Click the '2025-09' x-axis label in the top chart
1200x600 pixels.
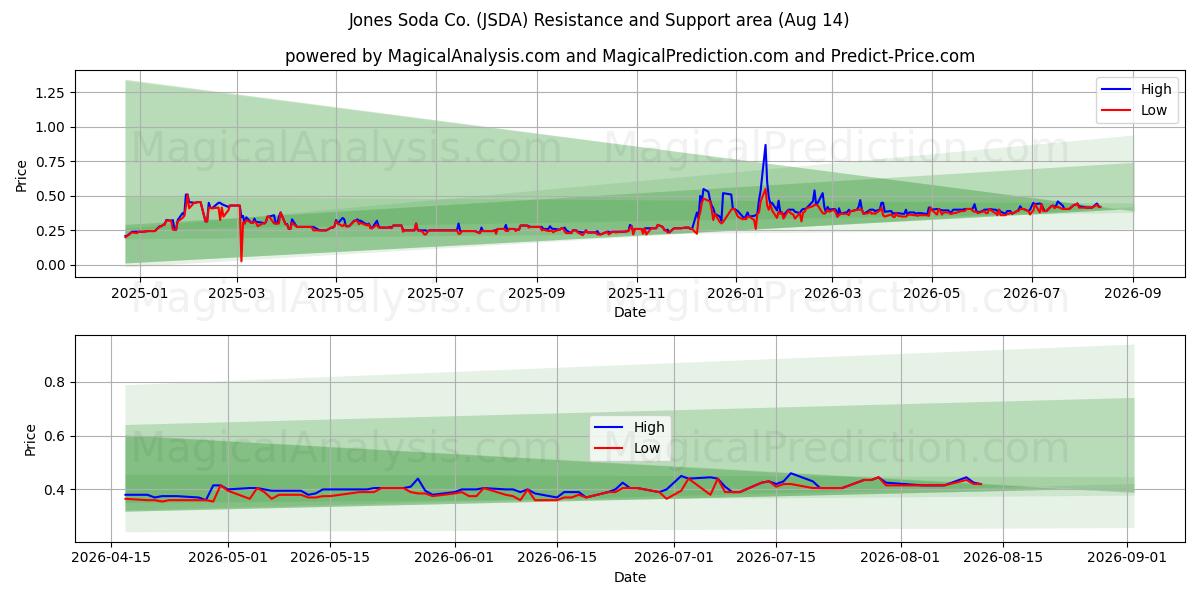tap(537, 293)
